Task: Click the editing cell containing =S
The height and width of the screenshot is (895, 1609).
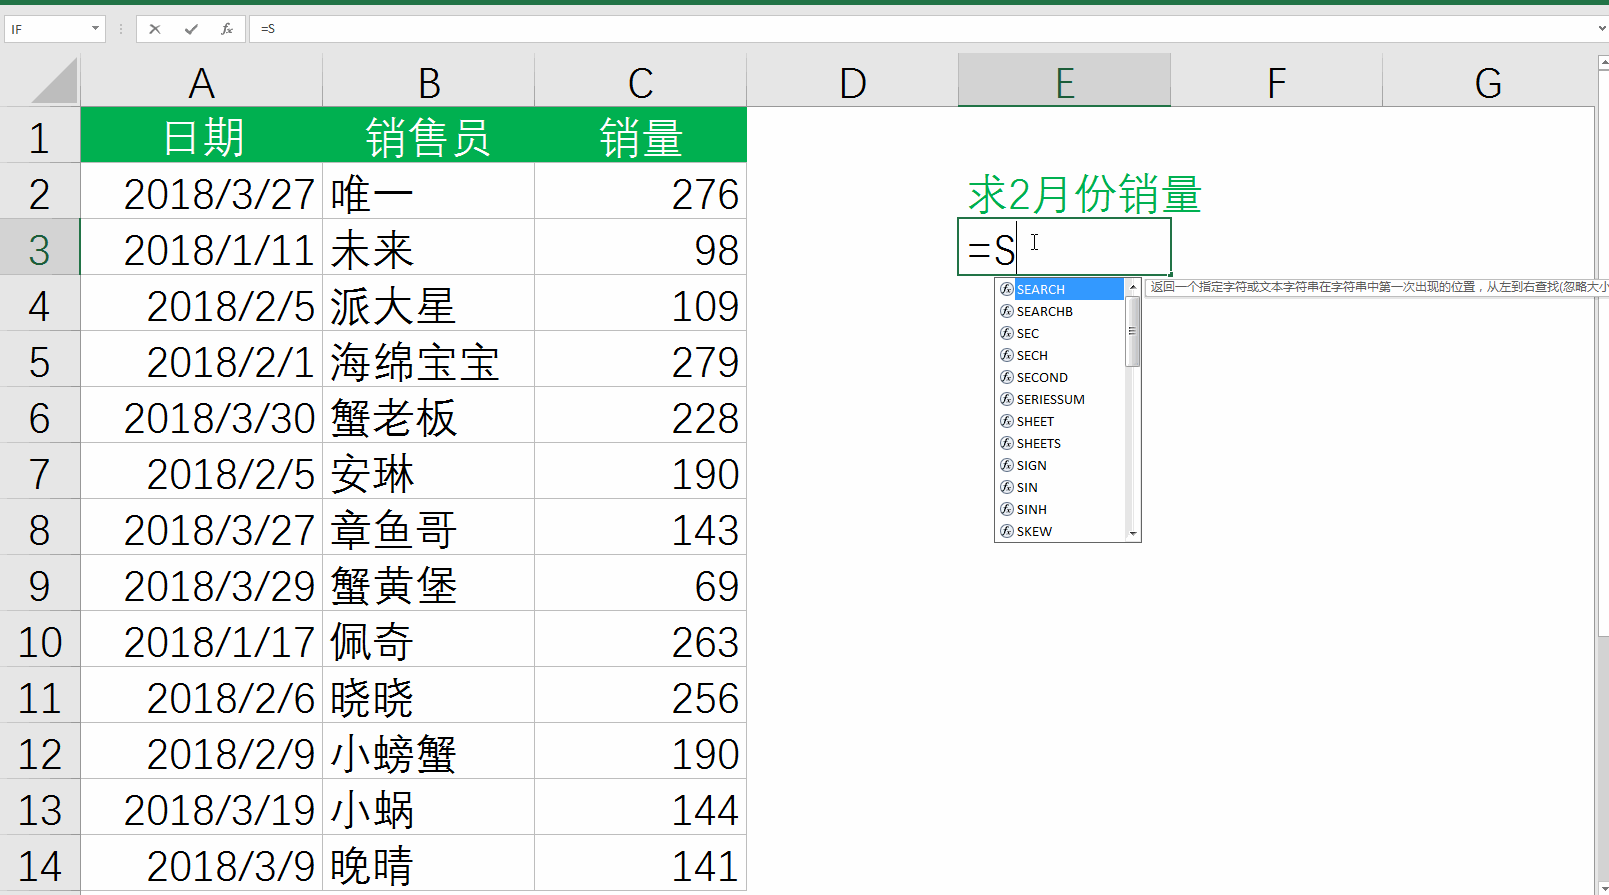Action: (x=1065, y=247)
